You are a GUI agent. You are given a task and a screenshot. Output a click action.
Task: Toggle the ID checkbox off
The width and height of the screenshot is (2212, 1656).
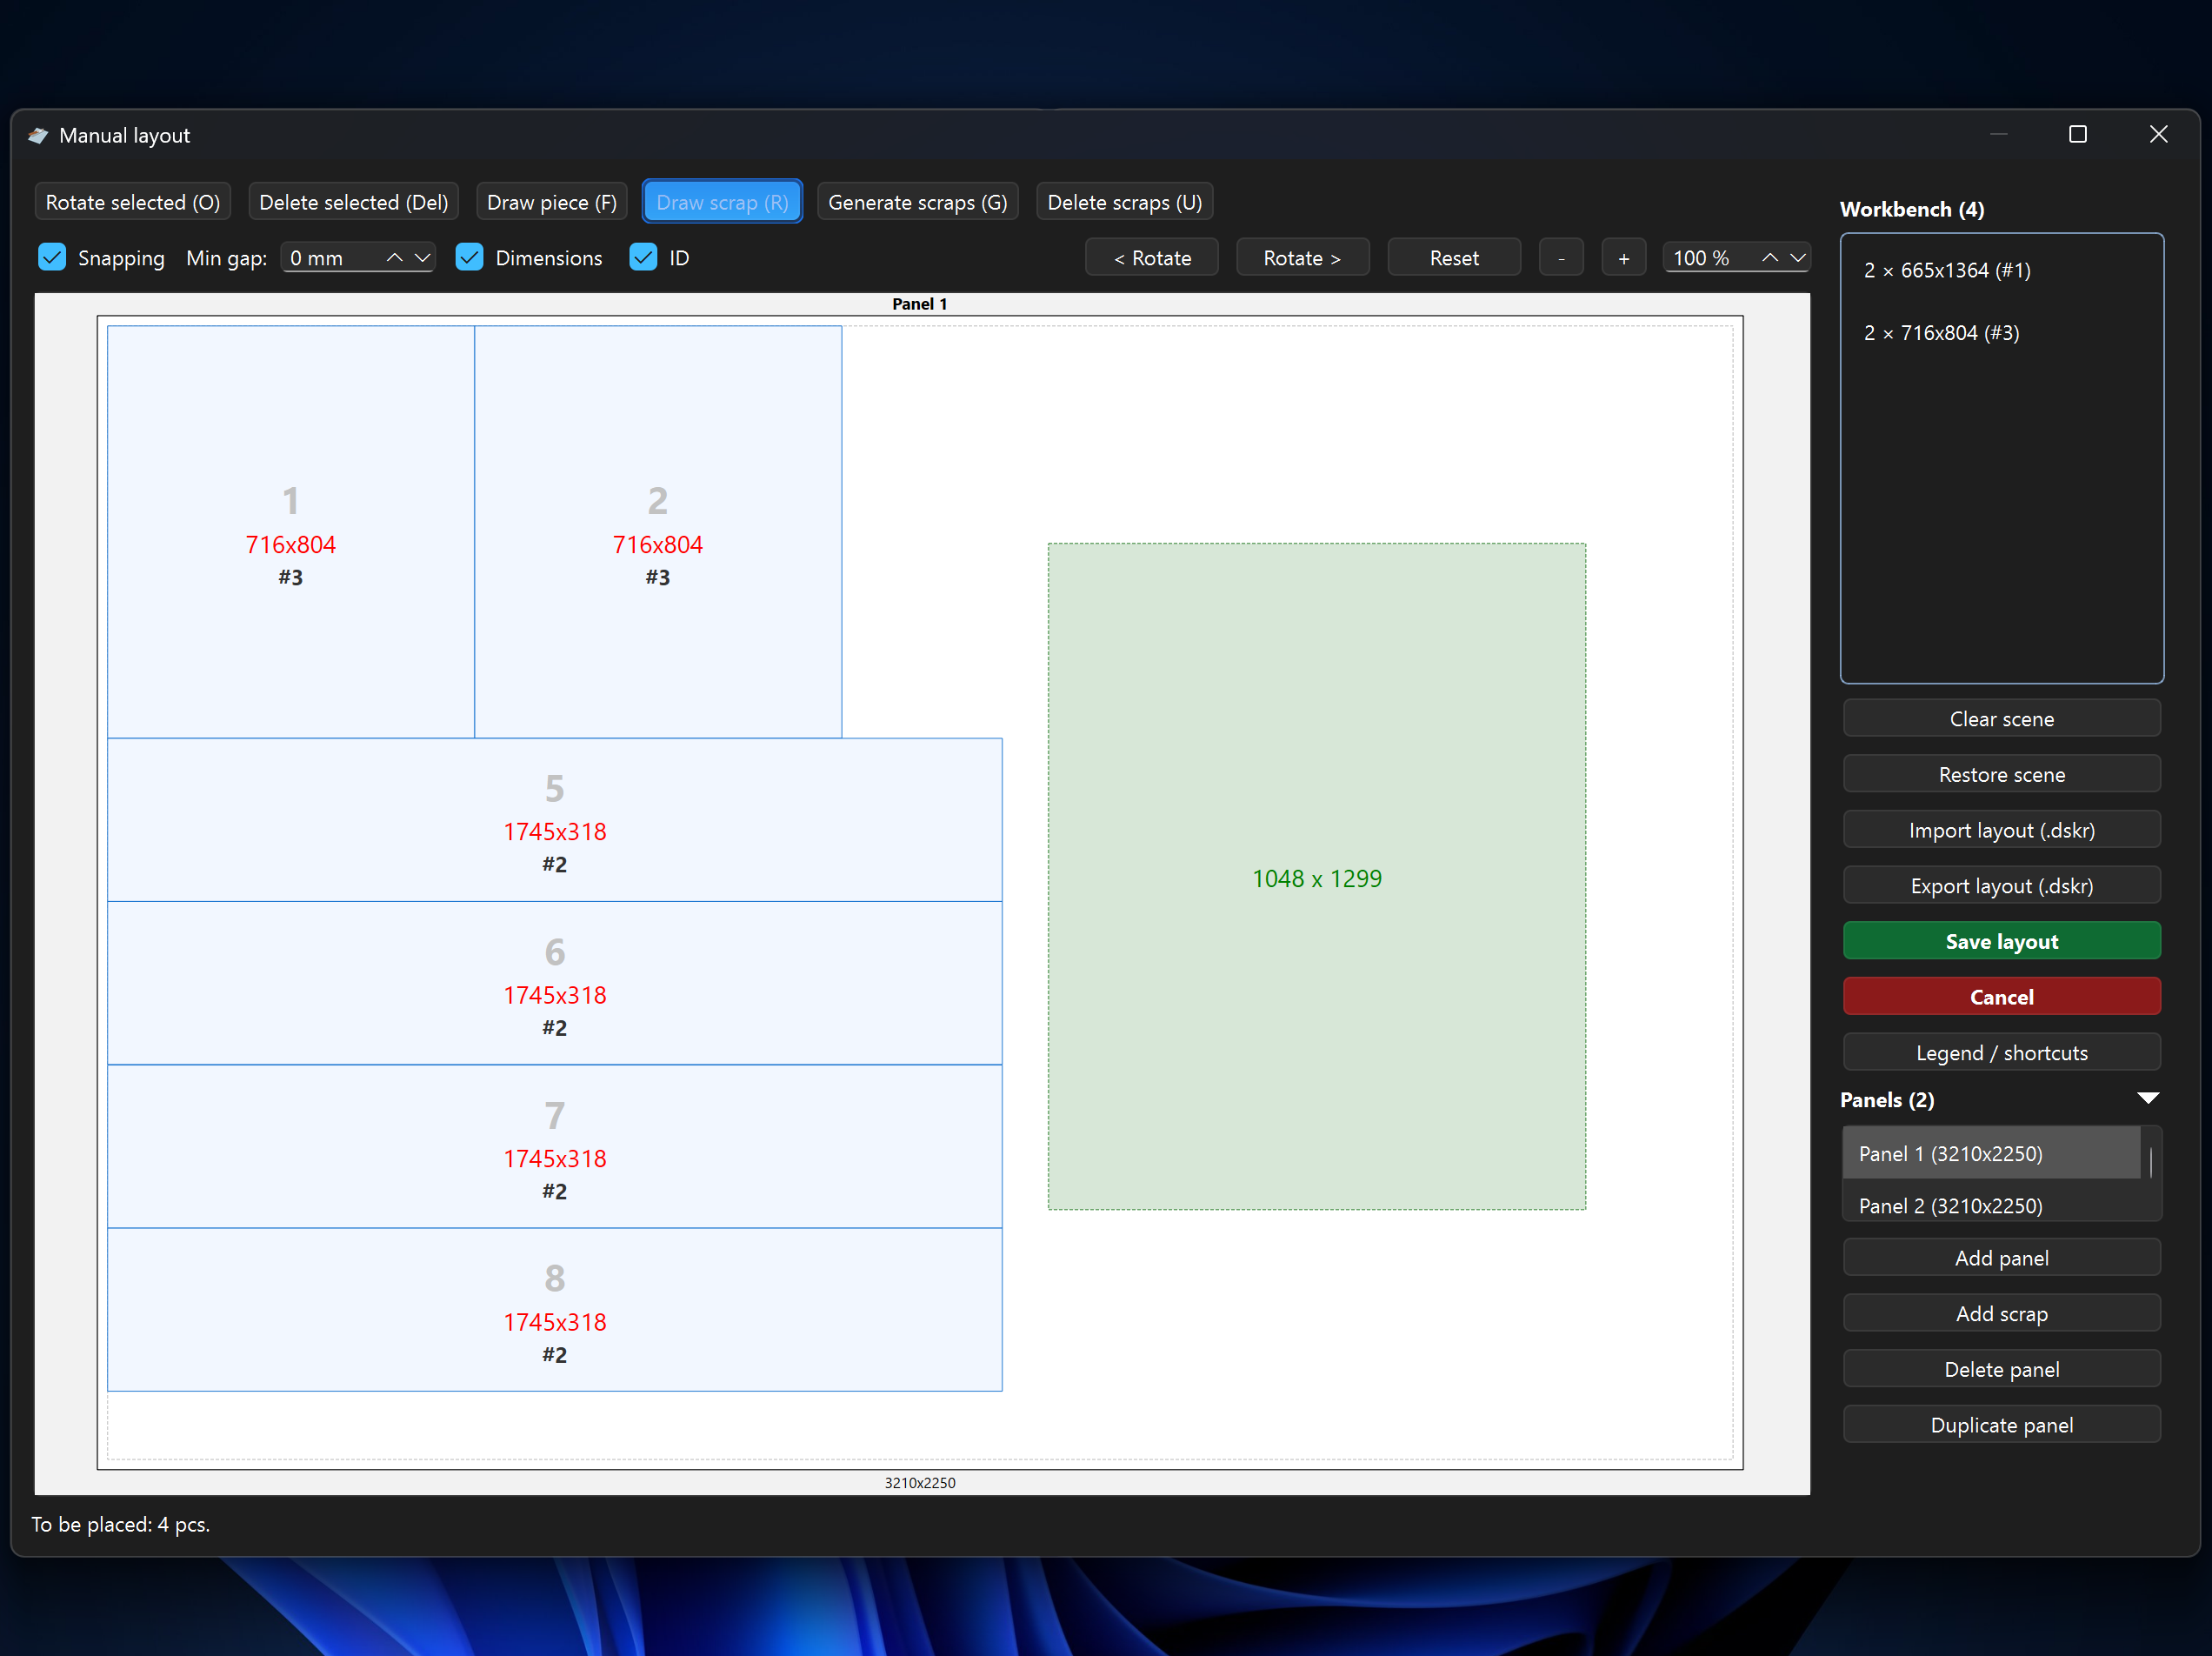tap(643, 258)
